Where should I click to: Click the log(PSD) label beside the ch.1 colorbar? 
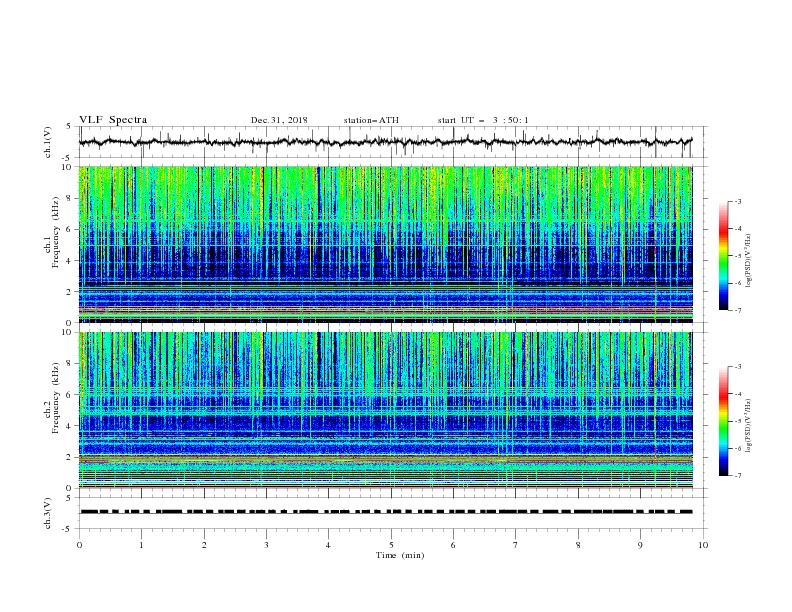(x=749, y=261)
